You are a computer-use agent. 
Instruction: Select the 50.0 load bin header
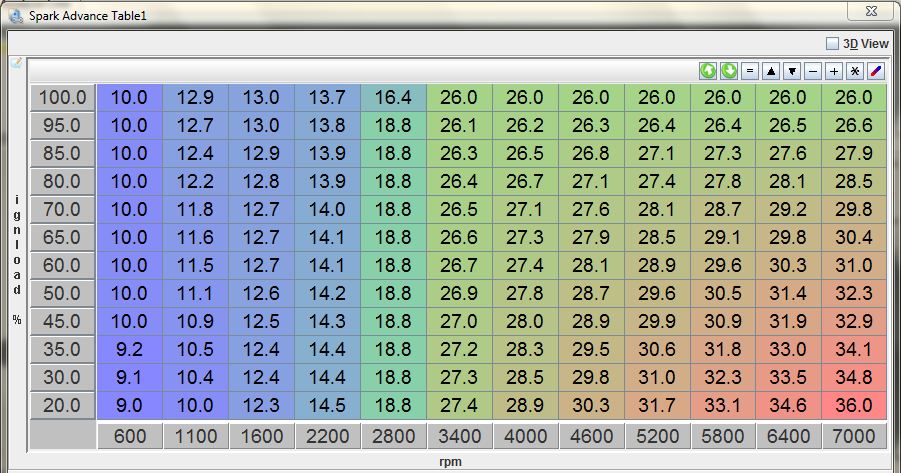point(62,294)
